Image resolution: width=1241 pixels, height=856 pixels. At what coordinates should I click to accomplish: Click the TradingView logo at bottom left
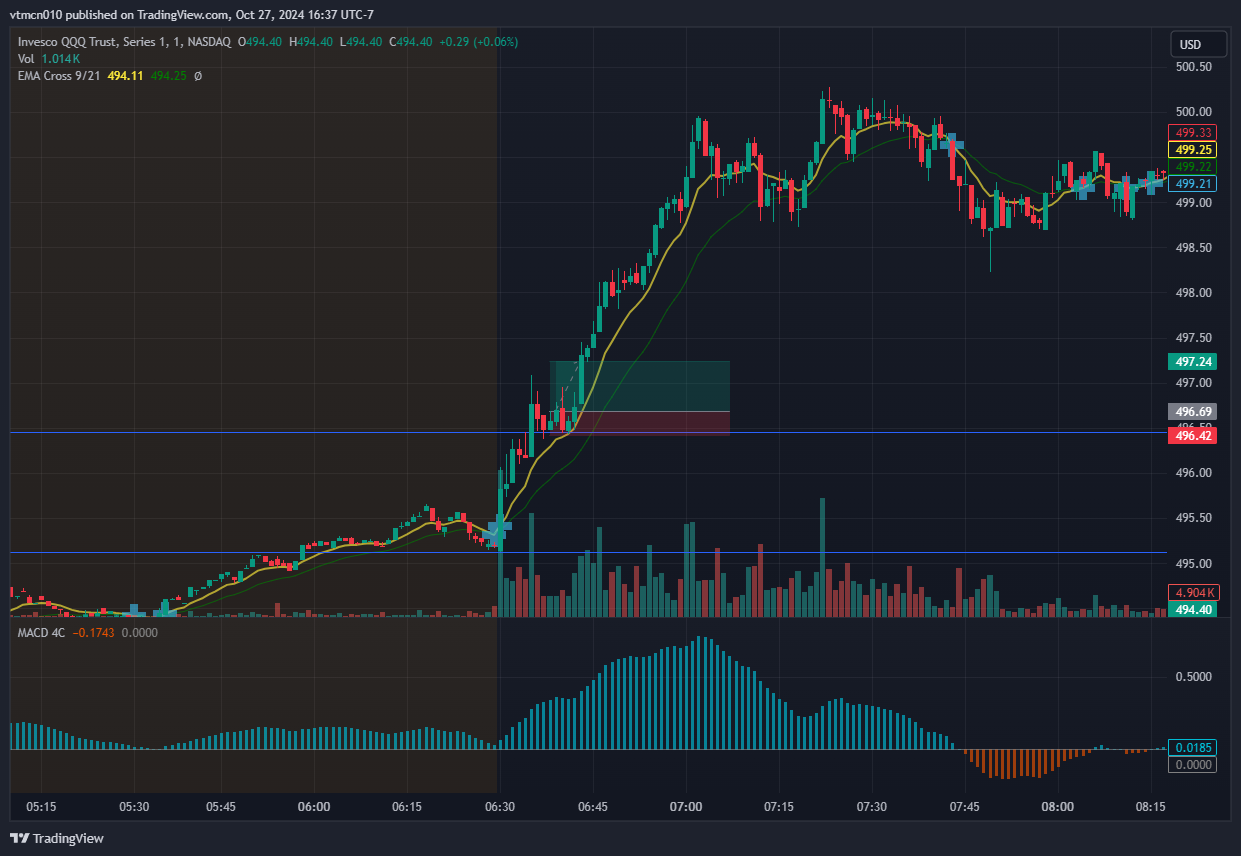(57, 838)
